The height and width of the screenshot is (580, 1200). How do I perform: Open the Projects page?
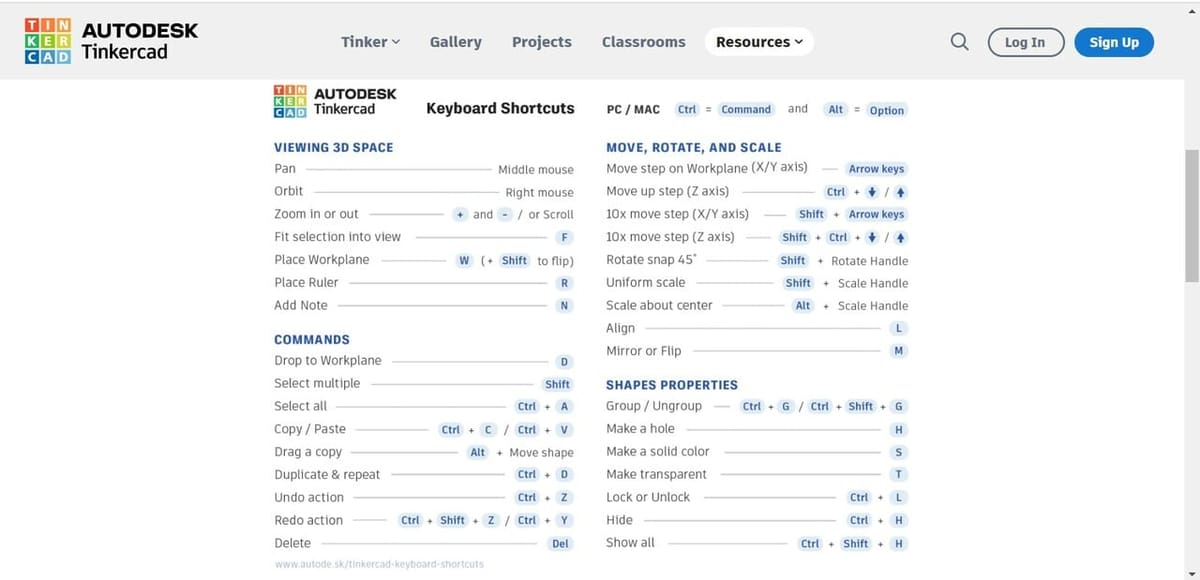(x=542, y=42)
